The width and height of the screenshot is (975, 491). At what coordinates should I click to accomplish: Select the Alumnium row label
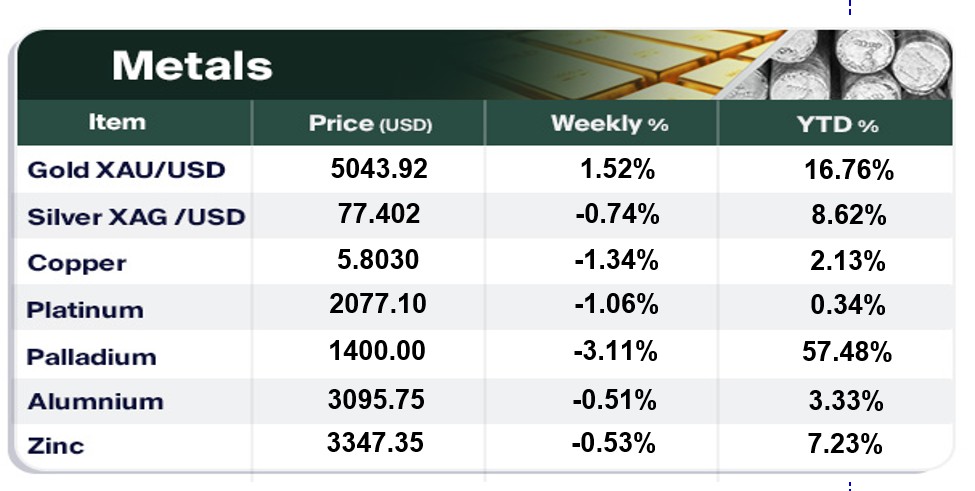95,402
